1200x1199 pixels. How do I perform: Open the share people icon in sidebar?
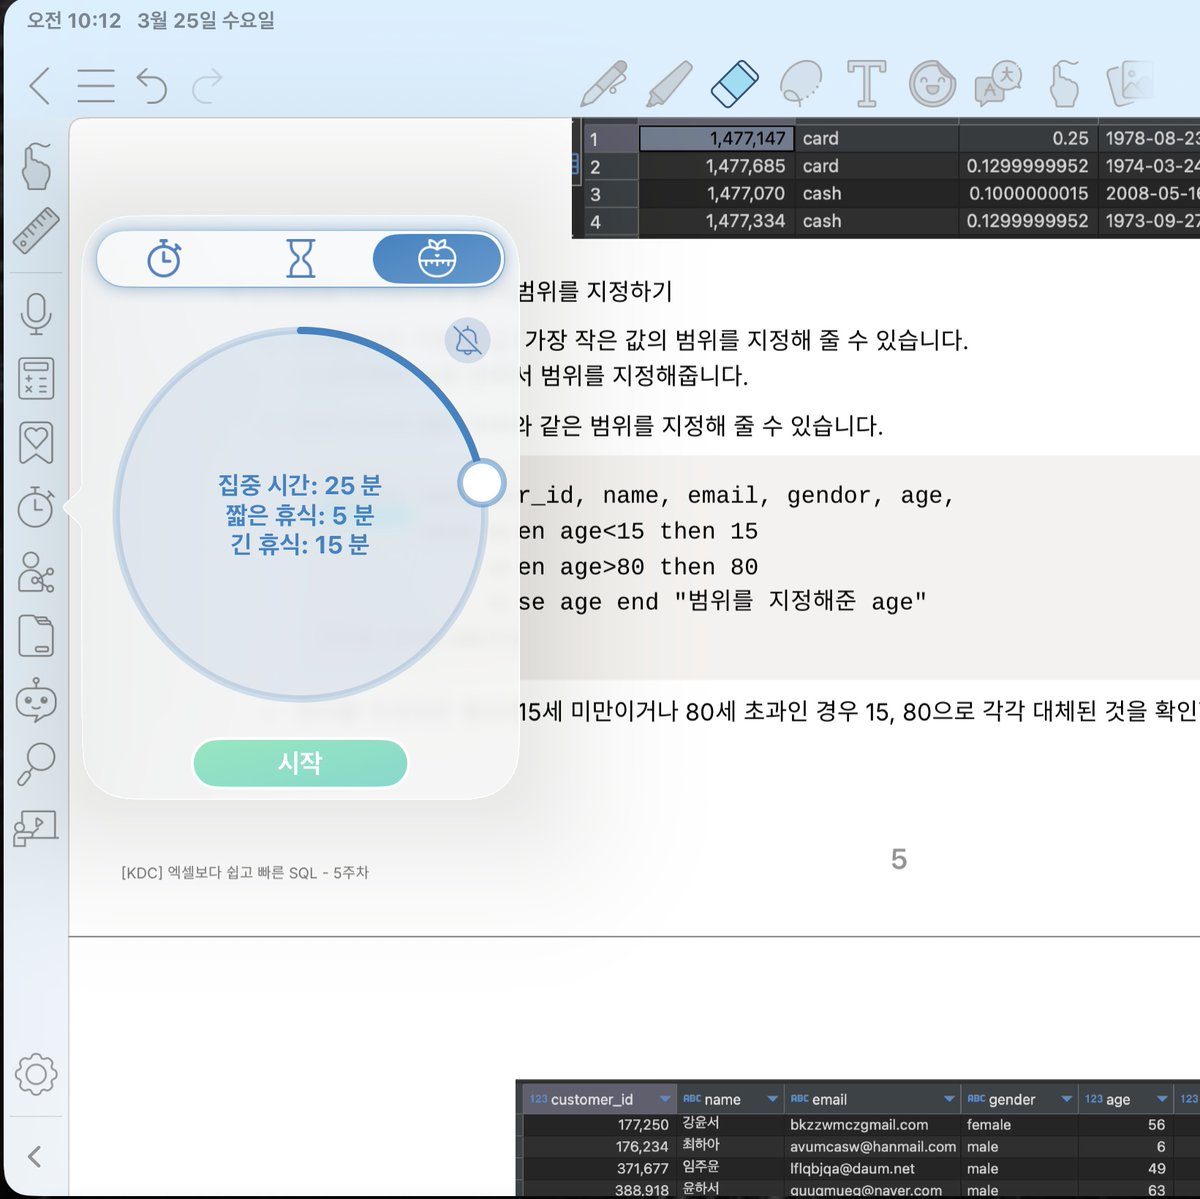coord(36,572)
